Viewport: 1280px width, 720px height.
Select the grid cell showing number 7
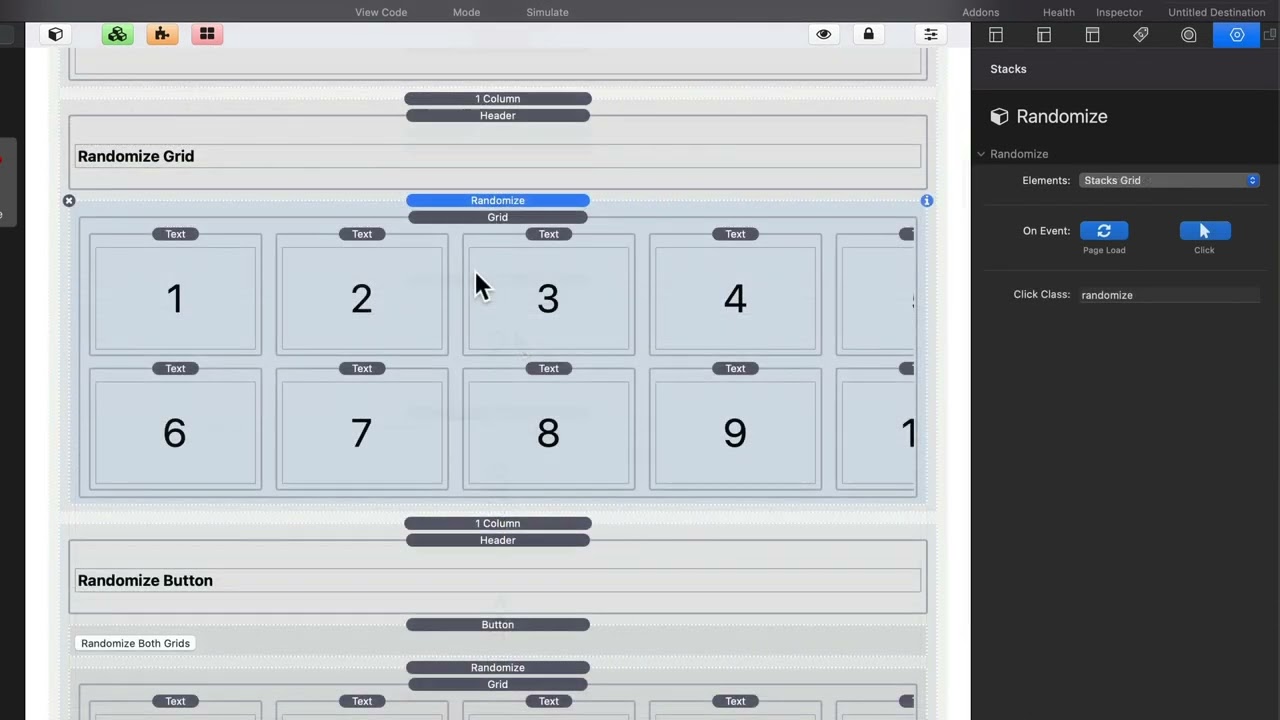[362, 433]
